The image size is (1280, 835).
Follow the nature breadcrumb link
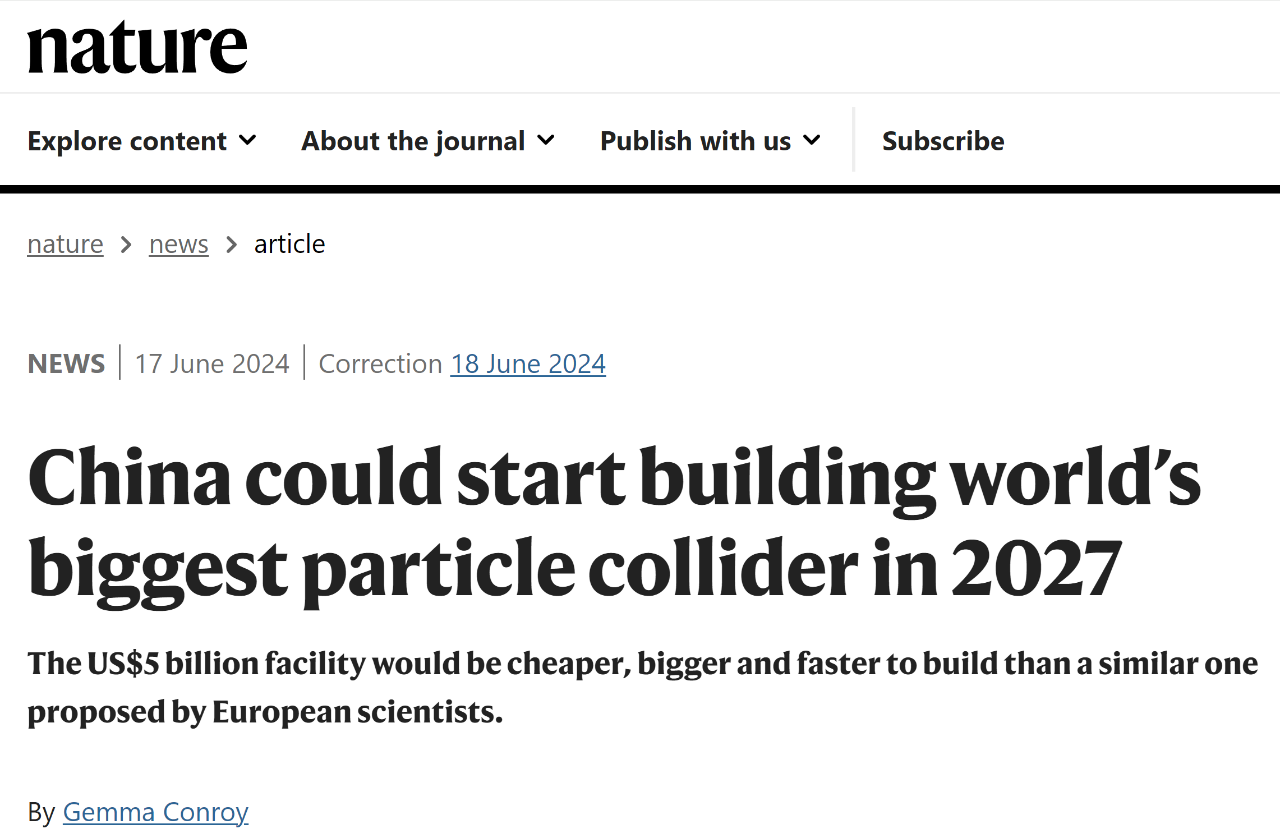pyautogui.click(x=65, y=244)
